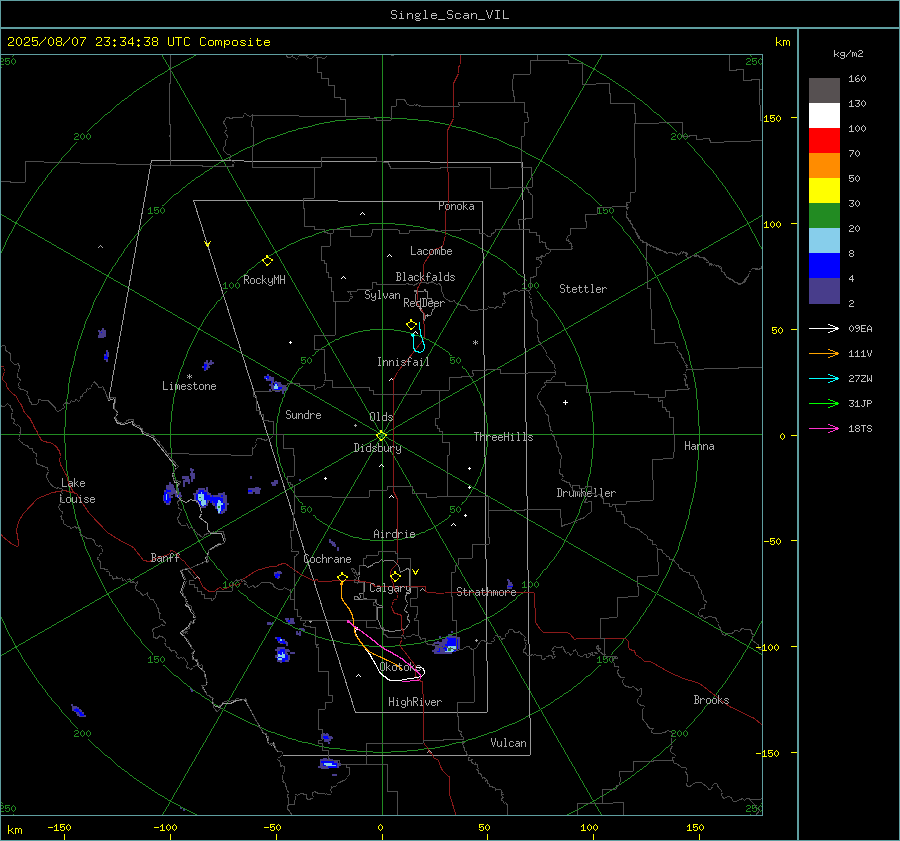Click the yellow diamond marker above Innisfail
900x841 pixels.
click(411, 325)
